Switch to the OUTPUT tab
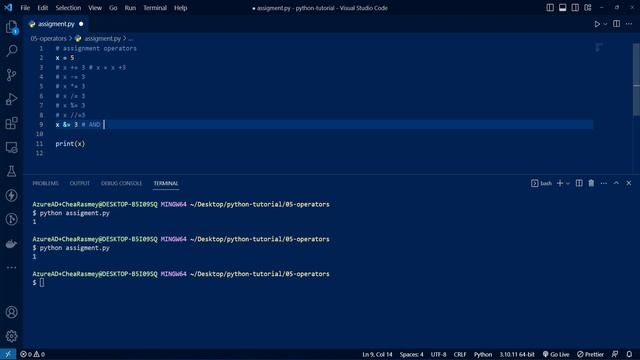 click(x=80, y=184)
